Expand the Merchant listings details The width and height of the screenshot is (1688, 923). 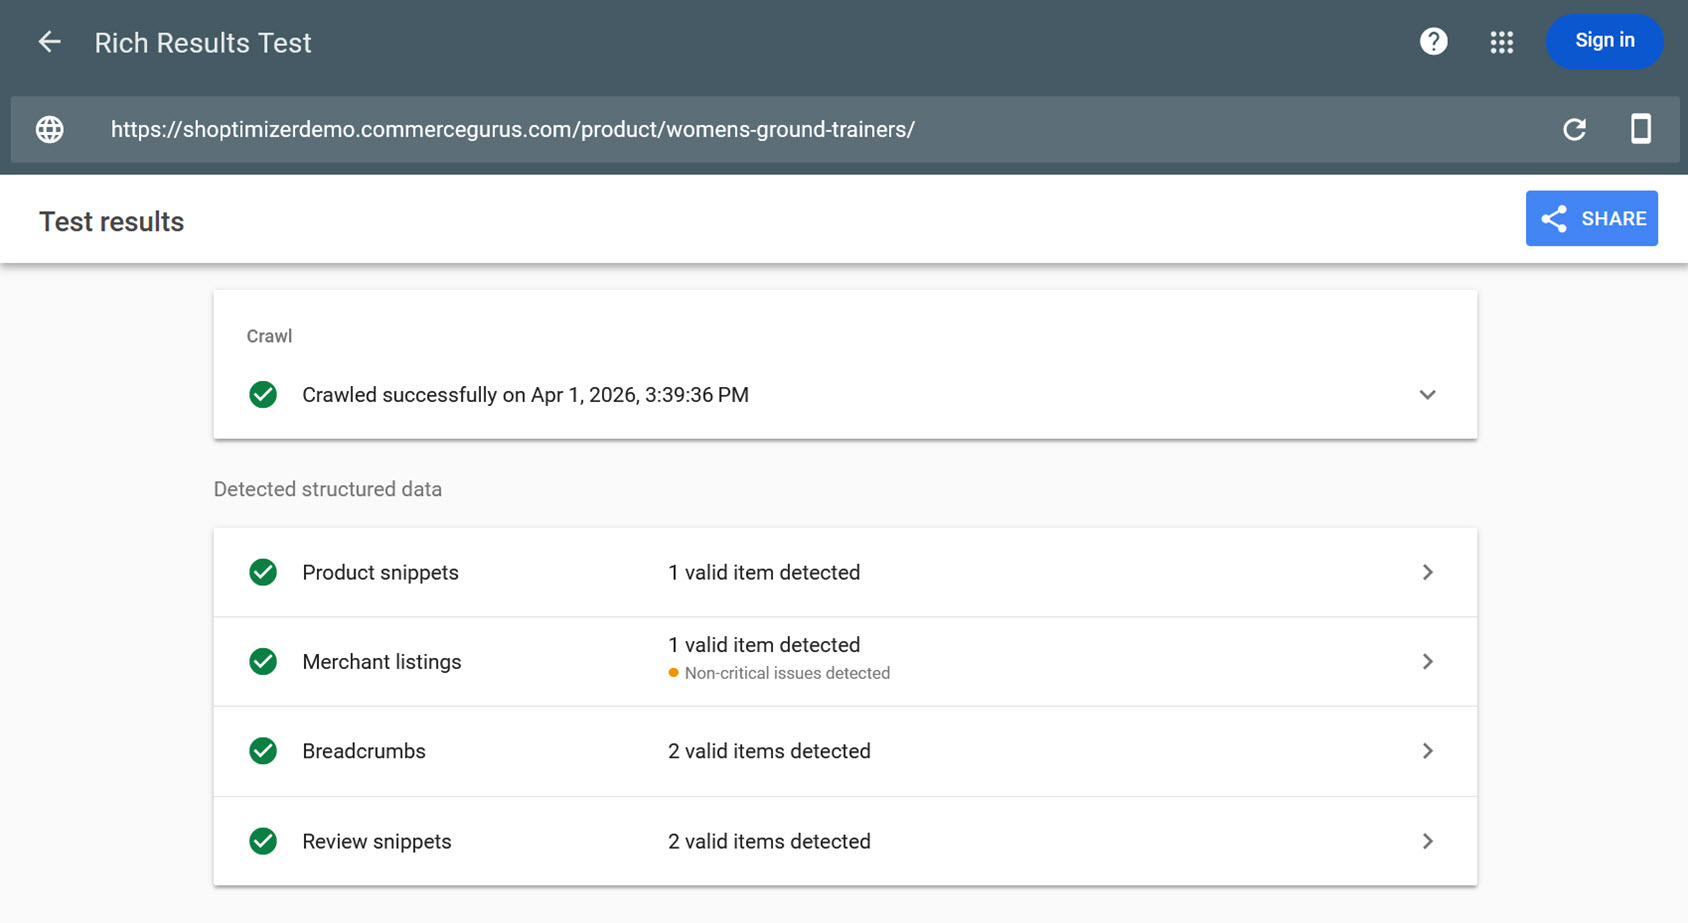pyautogui.click(x=1428, y=661)
